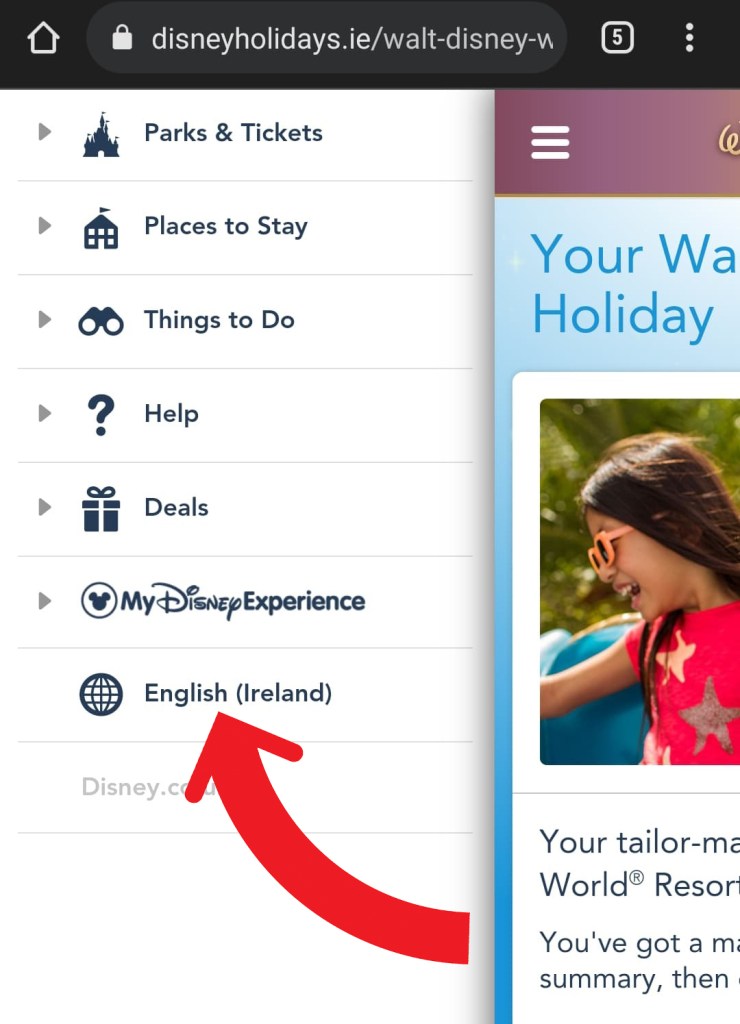Open the Help menu item

click(x=245, y=415)
